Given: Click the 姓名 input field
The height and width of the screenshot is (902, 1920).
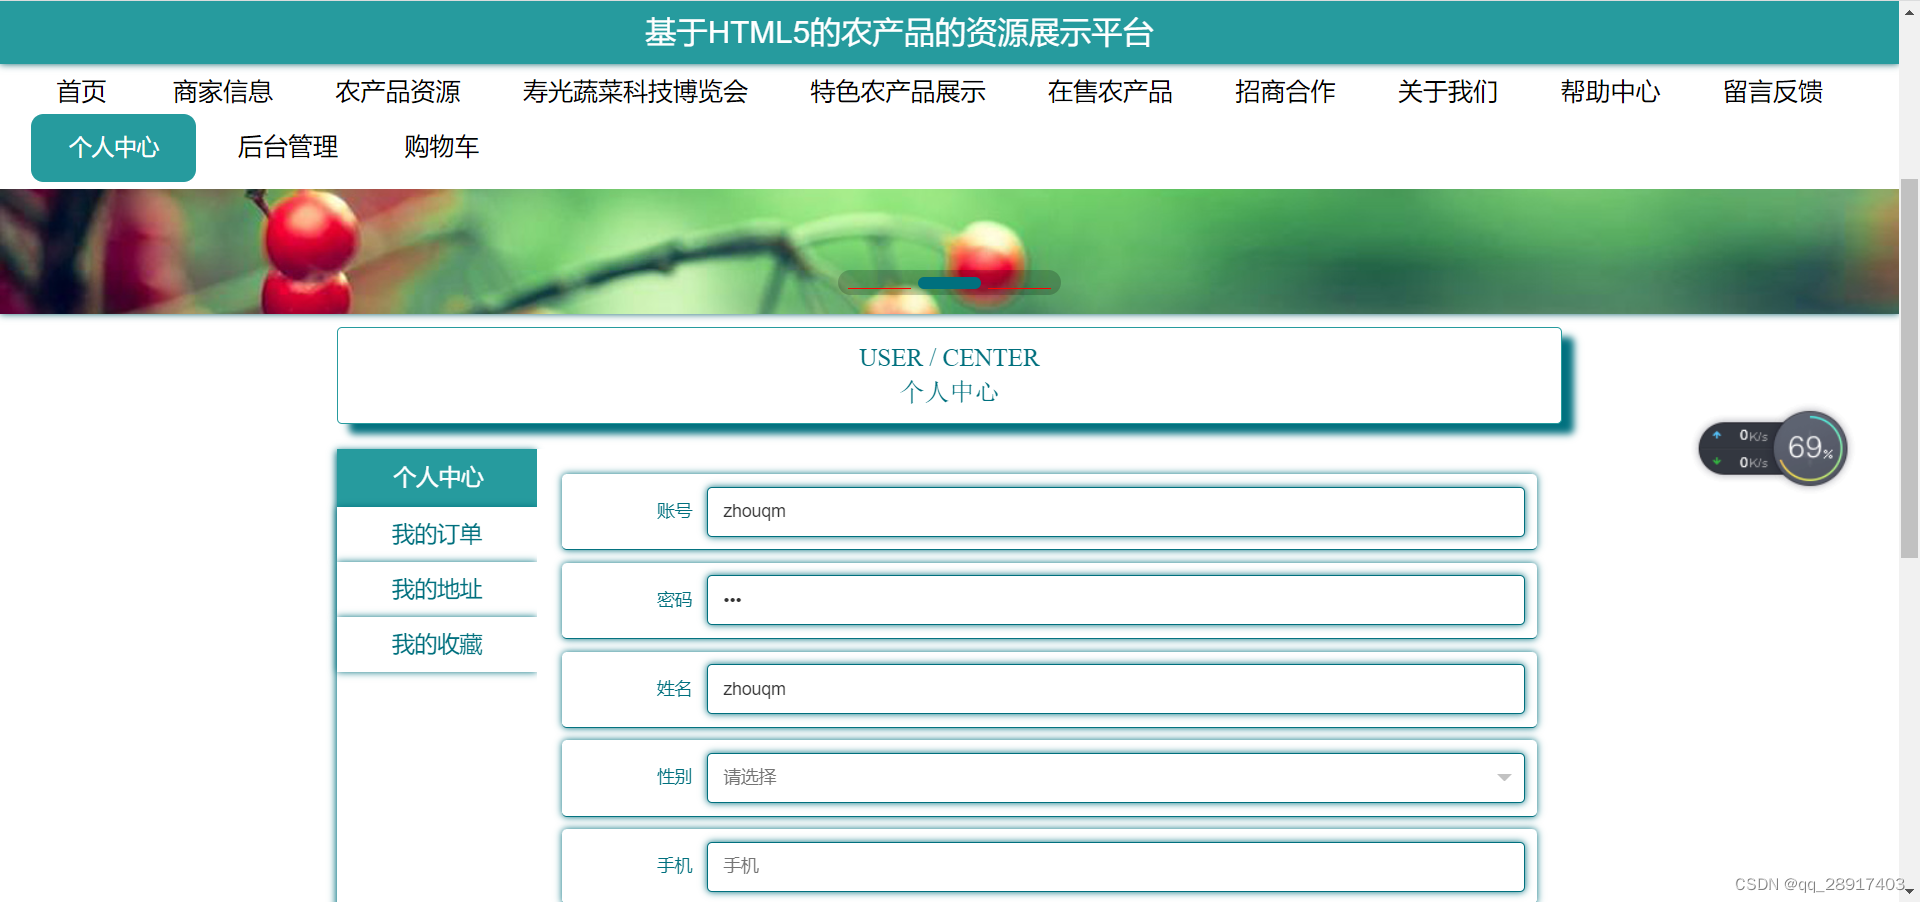Looking at the screenshot, I should (1115, 689).
